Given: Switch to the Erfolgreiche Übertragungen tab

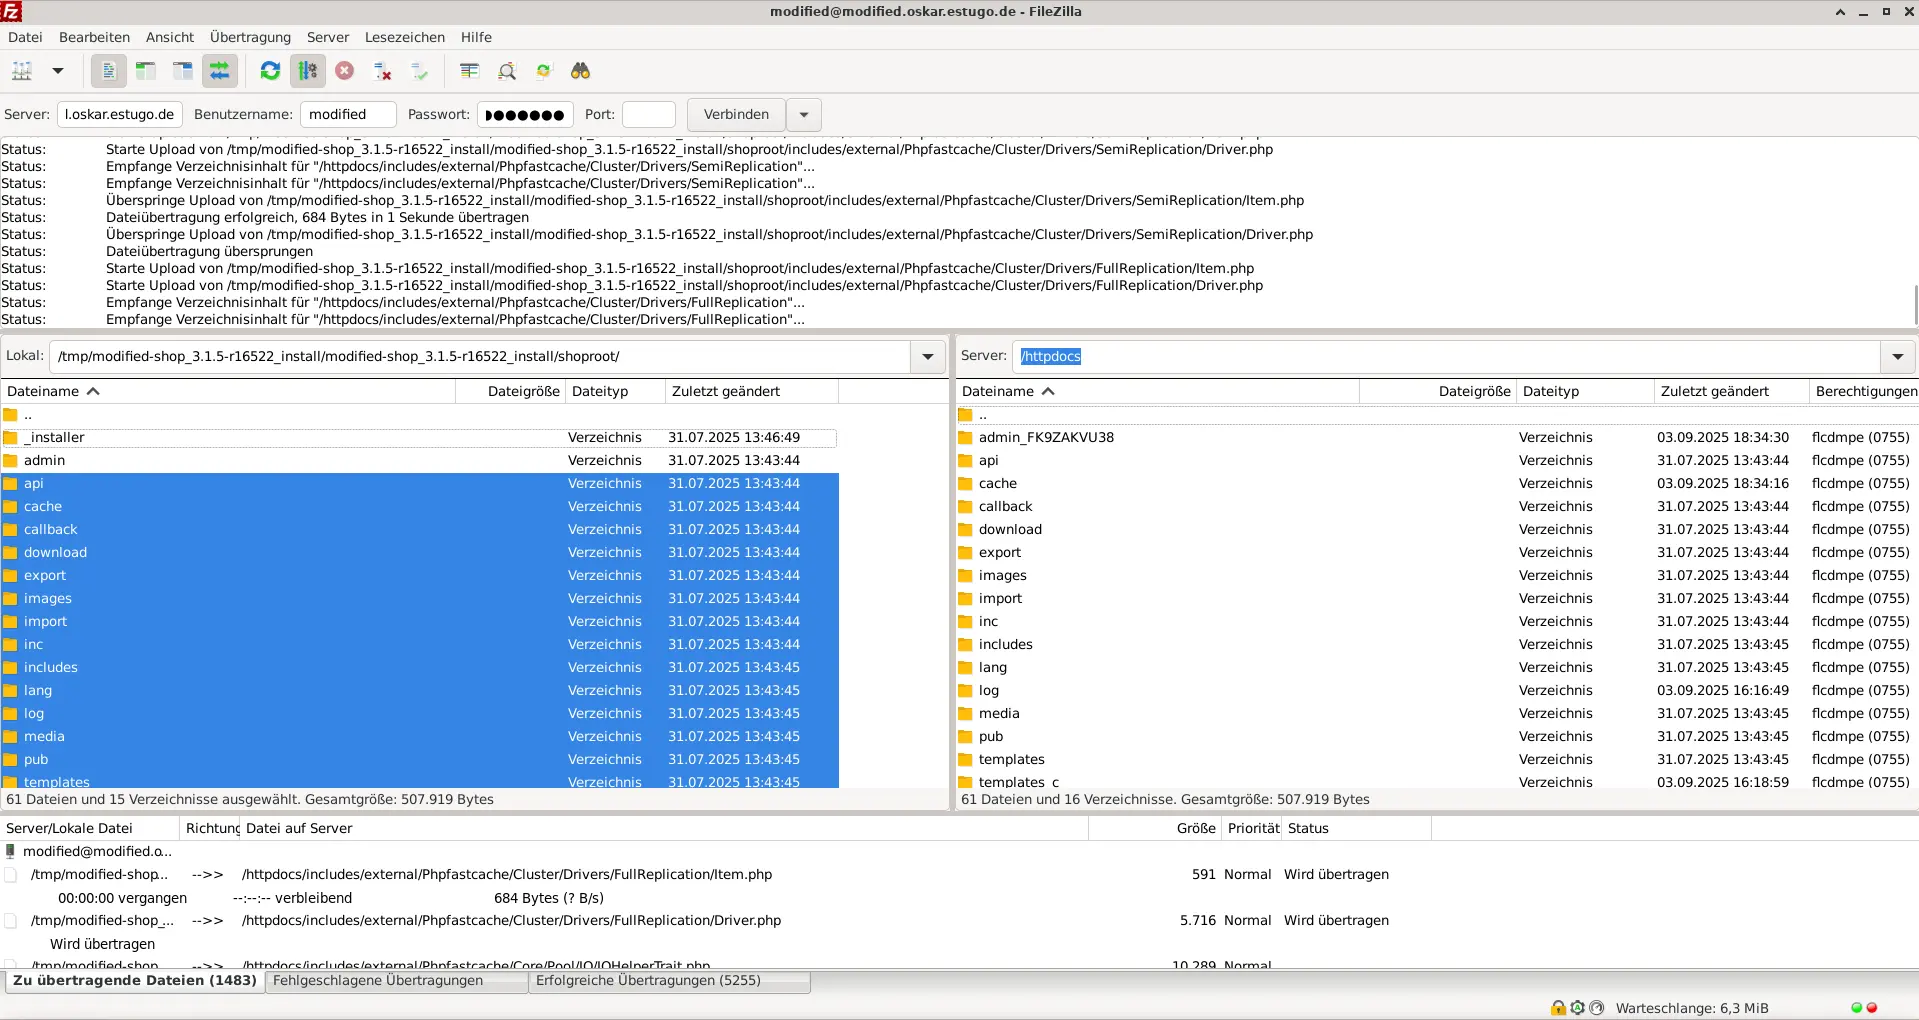Looking at the screenshot, I should tap(648, 981).
